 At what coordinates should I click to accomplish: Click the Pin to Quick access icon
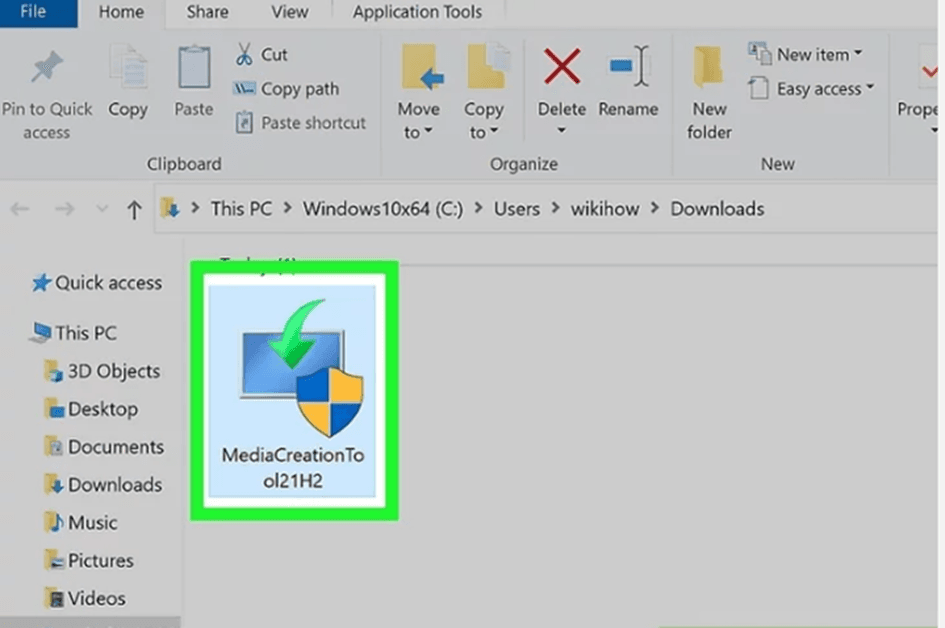46,68
